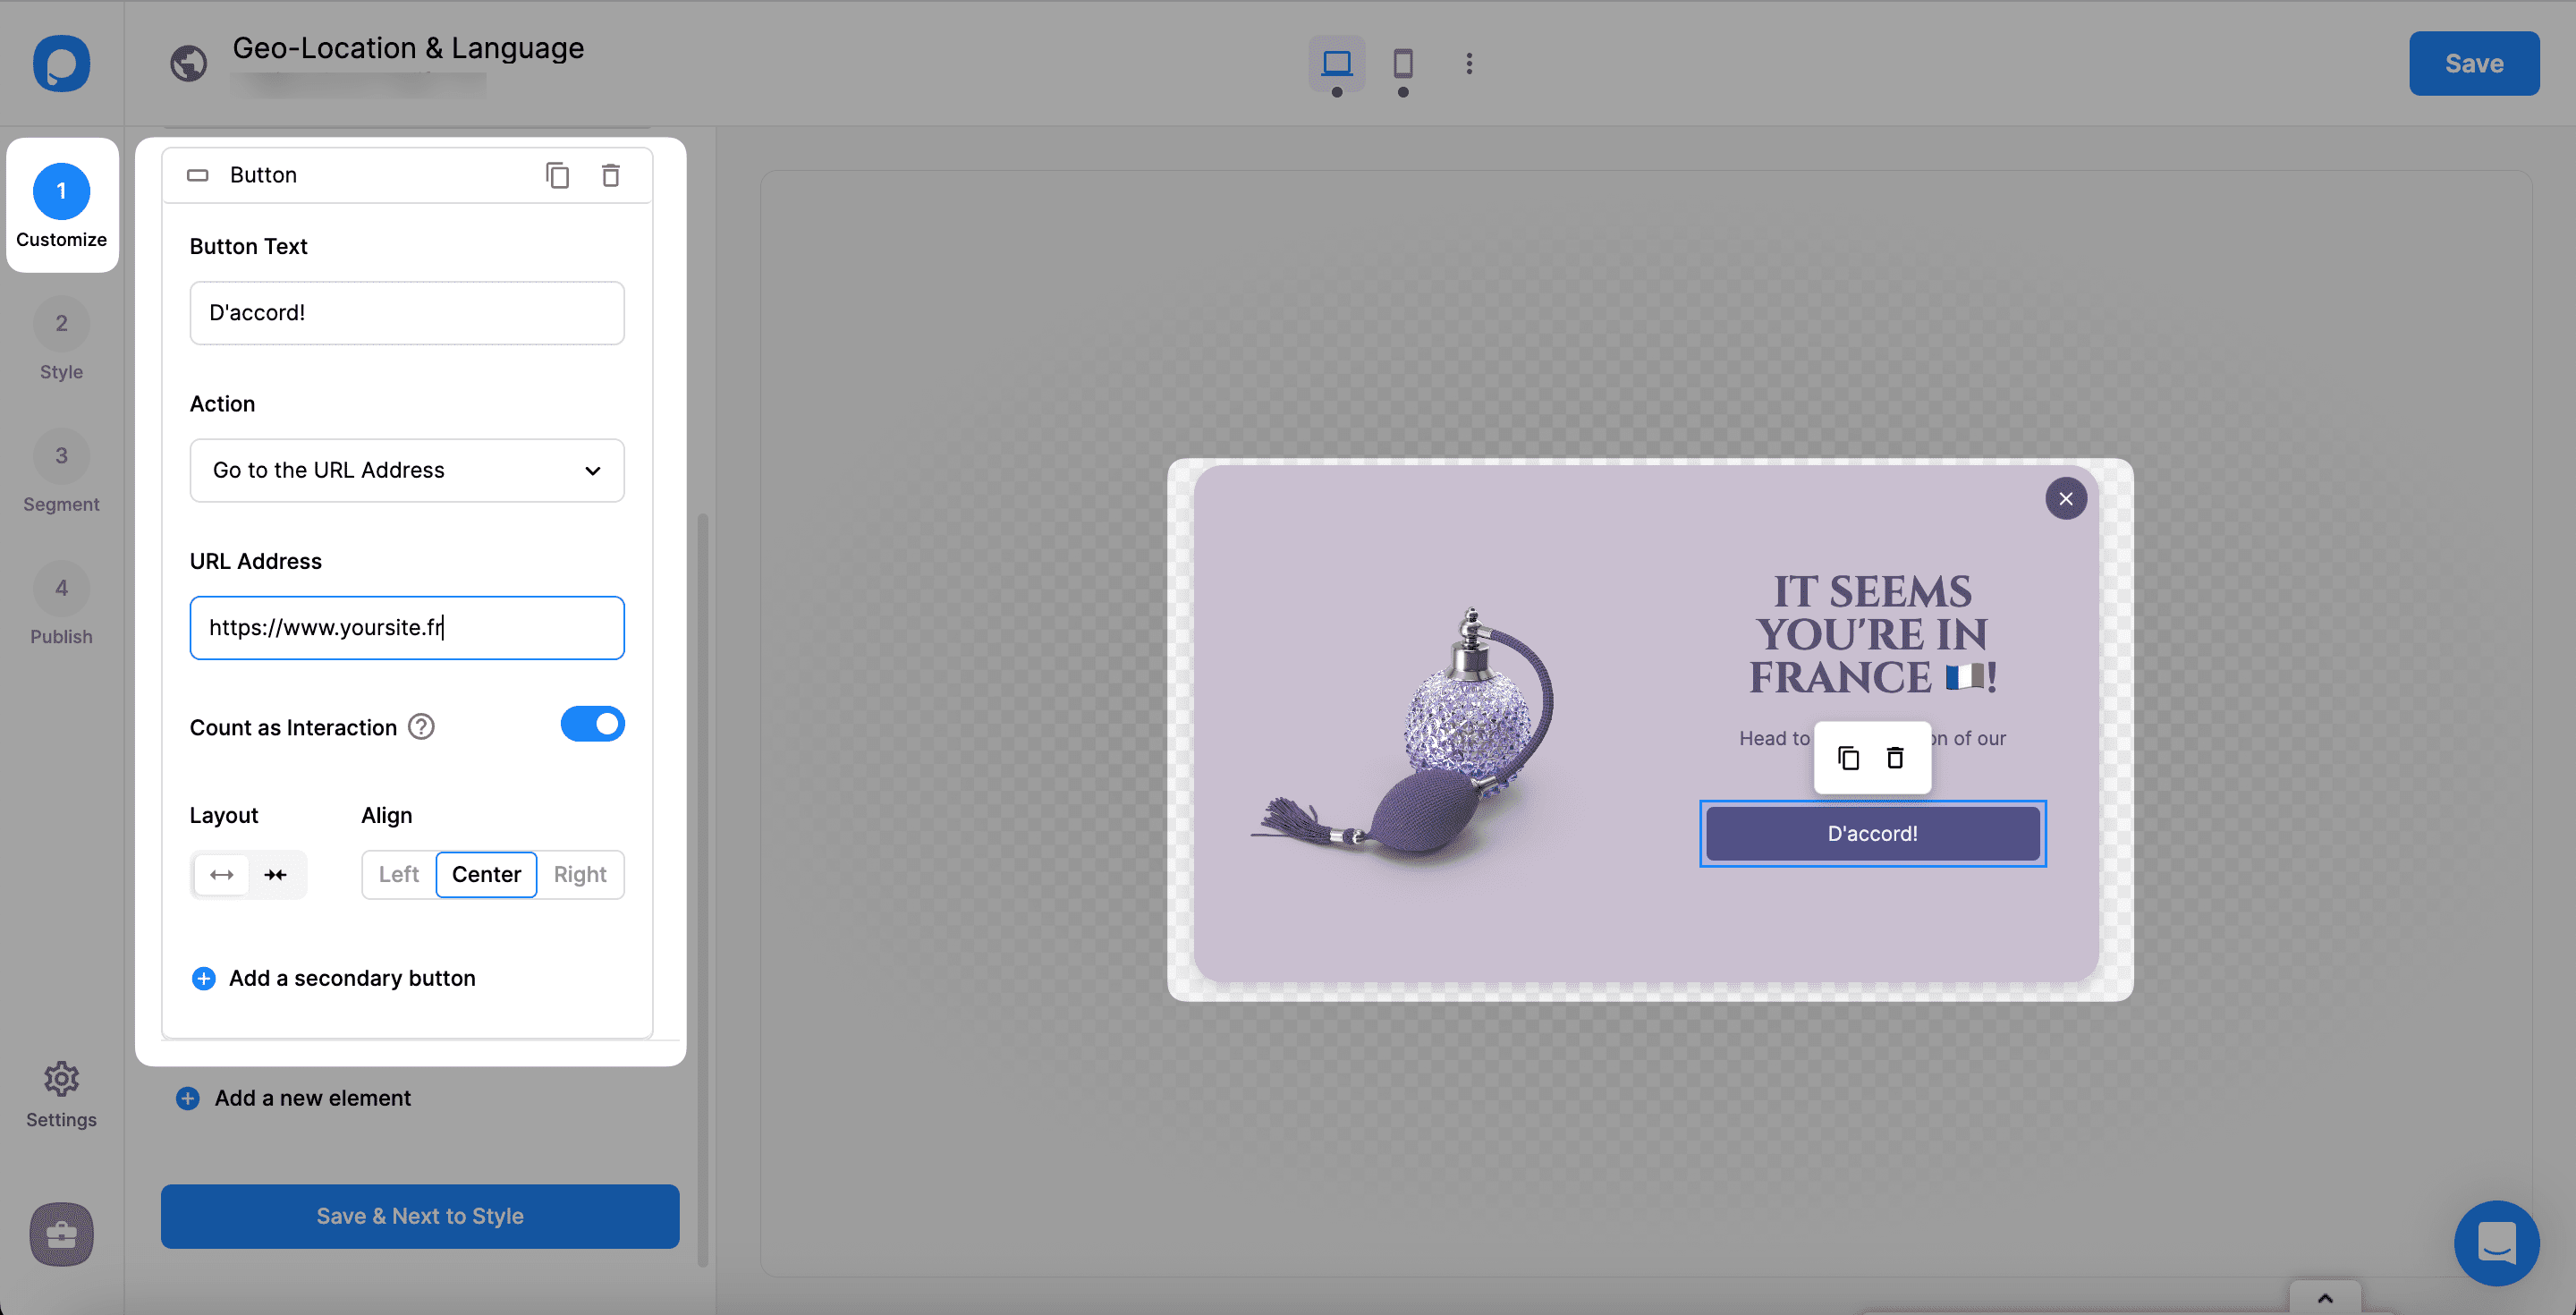
Task: Click Add a new element link
Action: pyautogui.click(x=313, y=1098)
